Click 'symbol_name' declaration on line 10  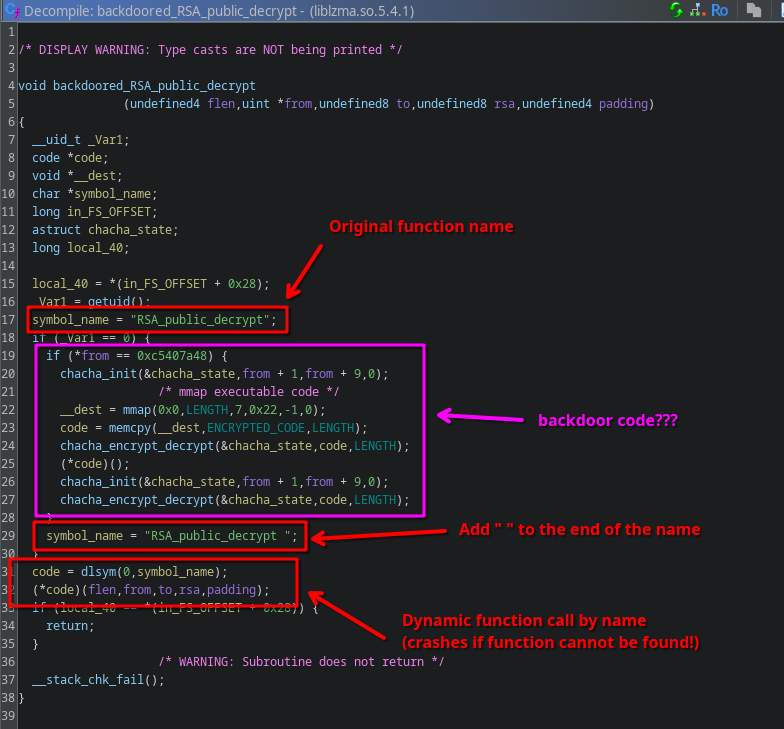112,194
